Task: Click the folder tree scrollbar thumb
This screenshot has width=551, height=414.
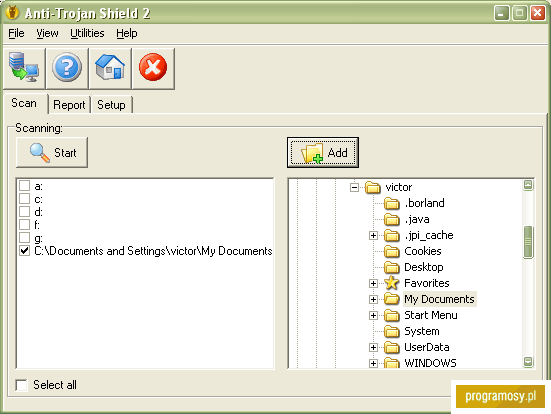Action: pyautogui.click(x=528, y=242)
